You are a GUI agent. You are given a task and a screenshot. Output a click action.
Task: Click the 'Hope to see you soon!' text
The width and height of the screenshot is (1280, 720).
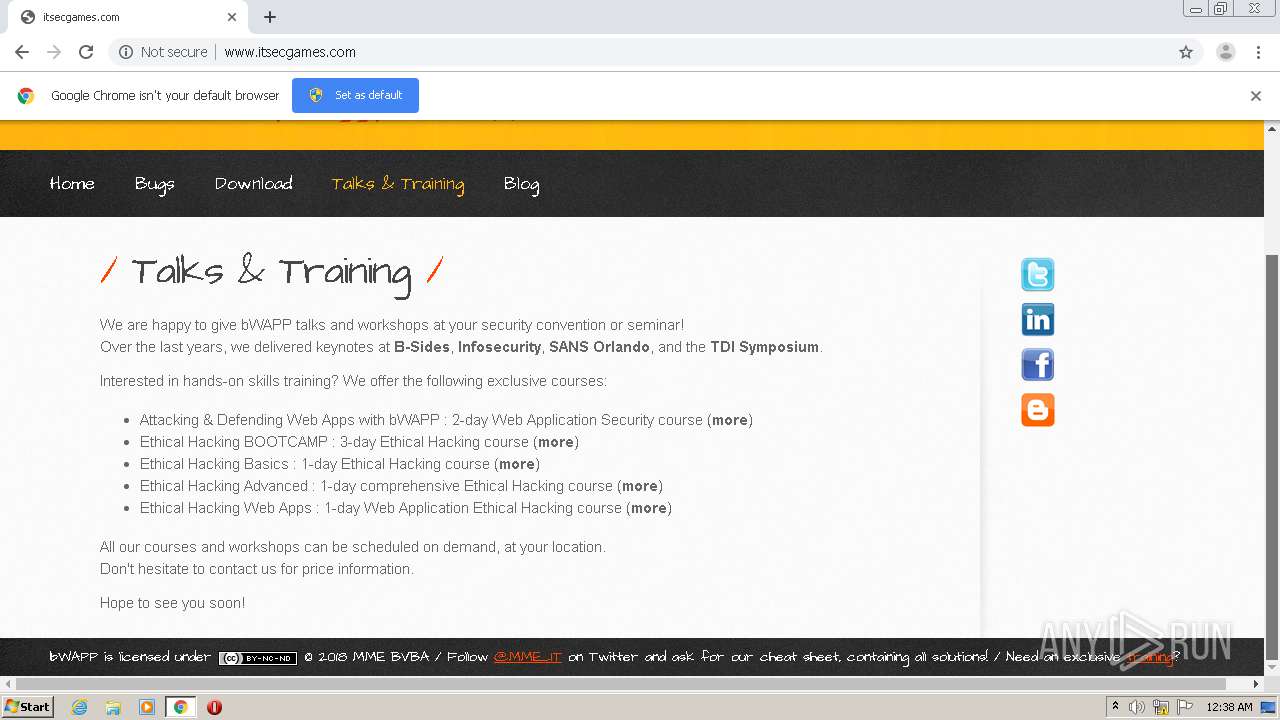click(172, 603)
